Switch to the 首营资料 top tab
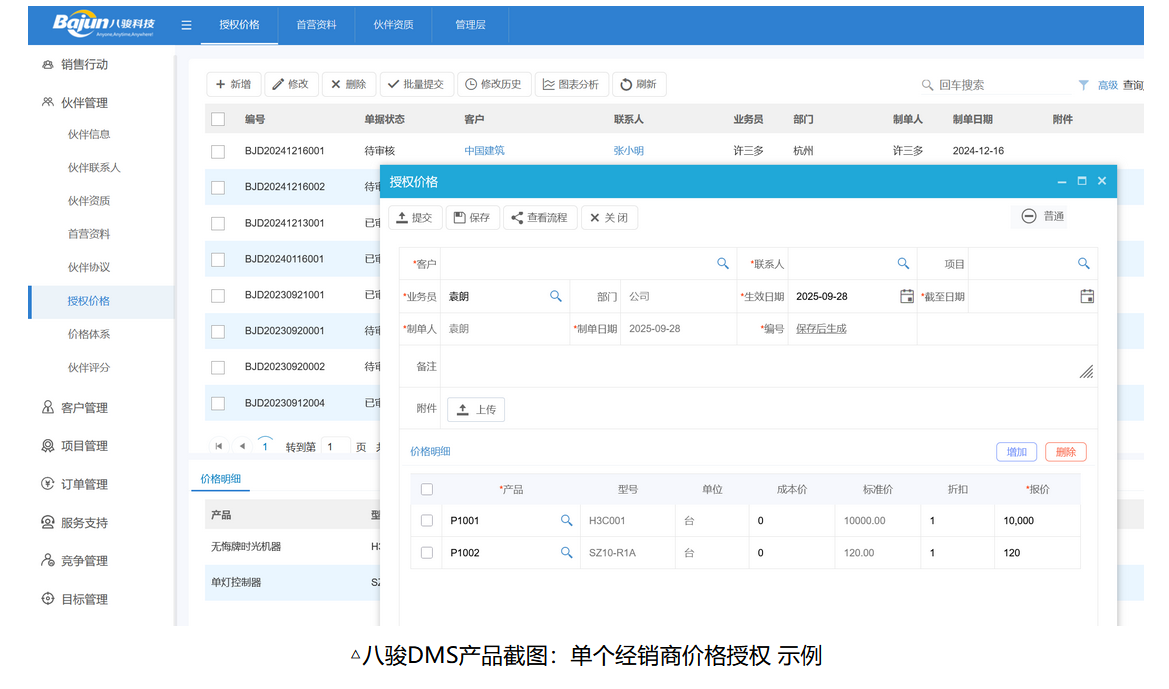This screenshot has height=689, width=1169. pos(316,25)
